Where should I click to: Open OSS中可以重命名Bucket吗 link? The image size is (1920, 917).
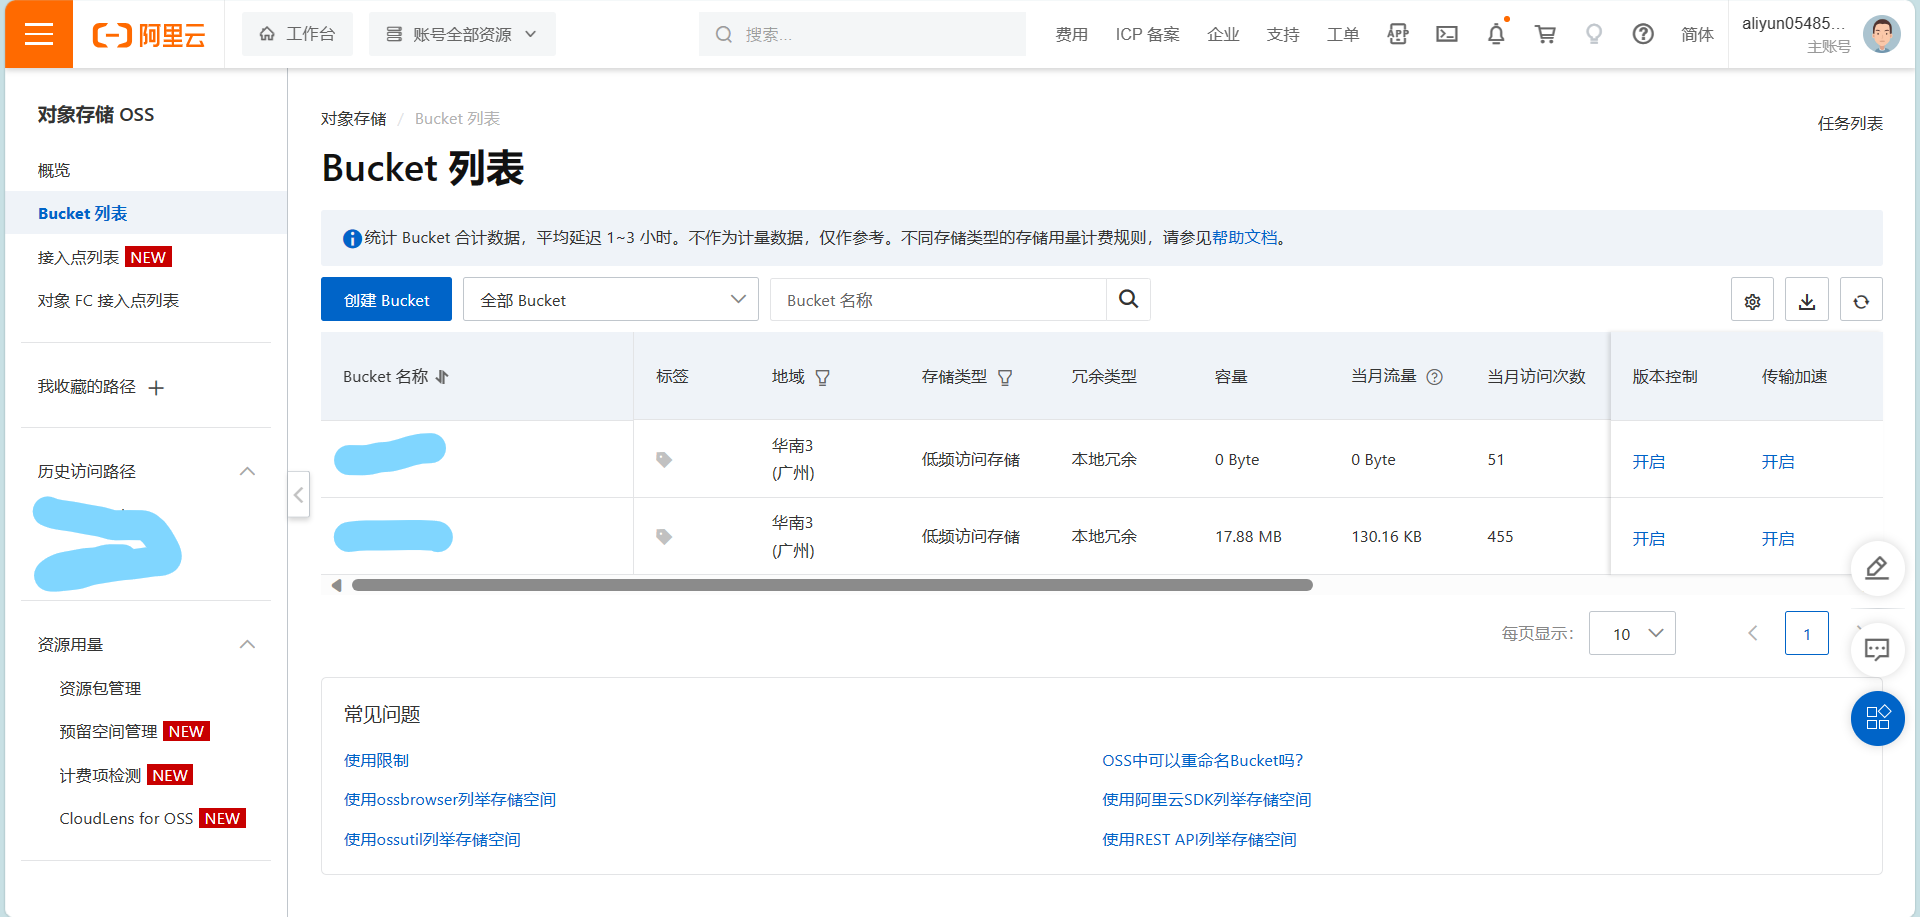1202,760
